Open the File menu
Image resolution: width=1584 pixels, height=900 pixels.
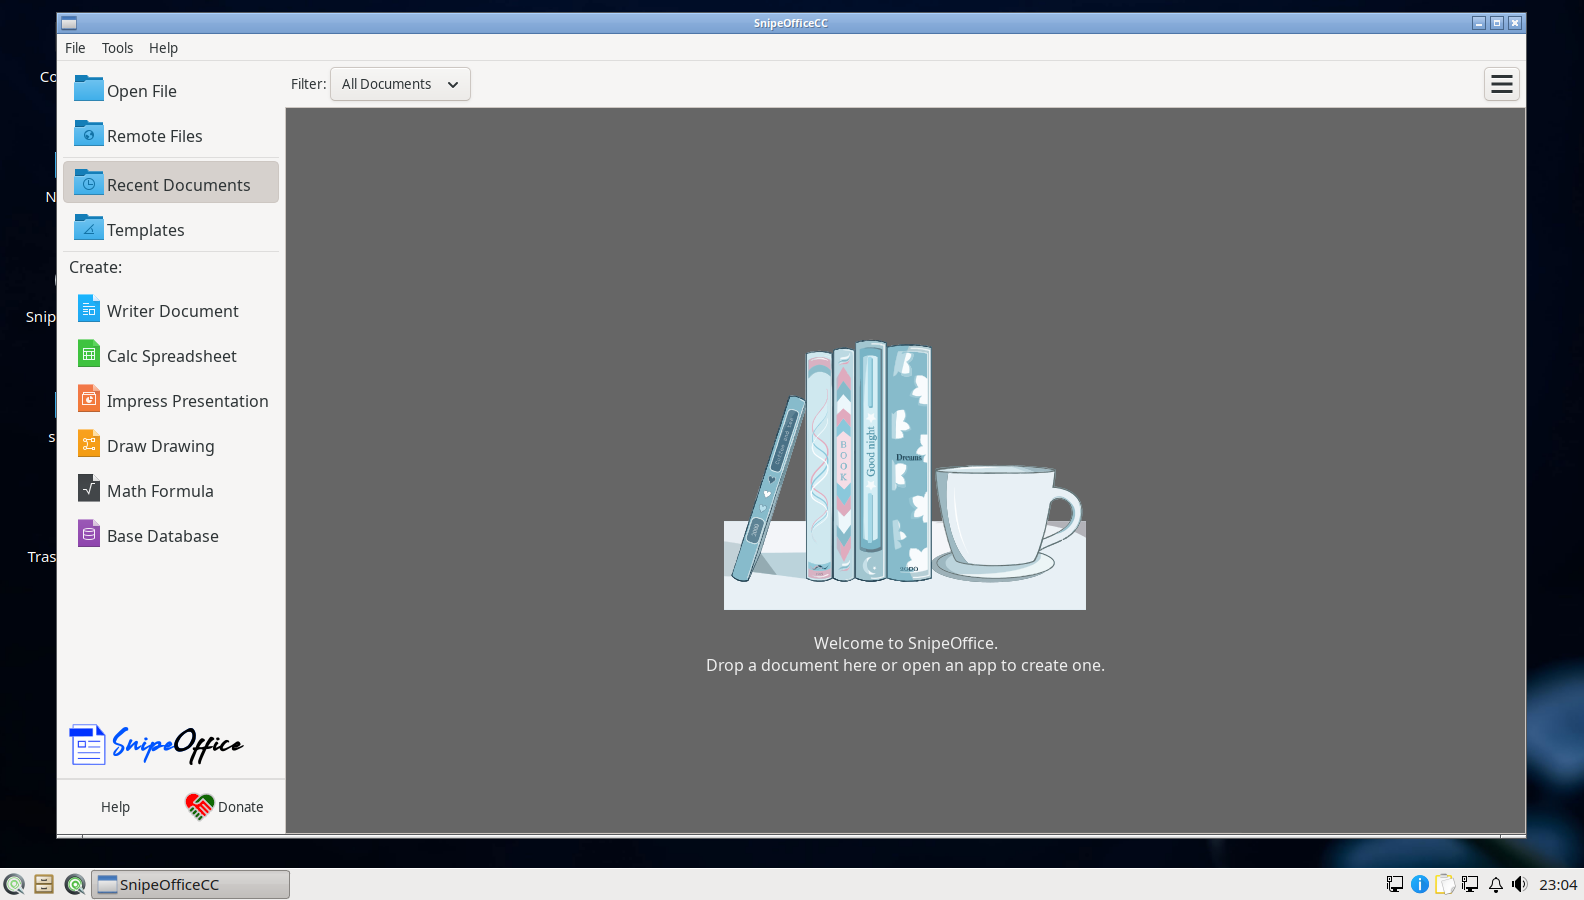(x=75, y=48)
